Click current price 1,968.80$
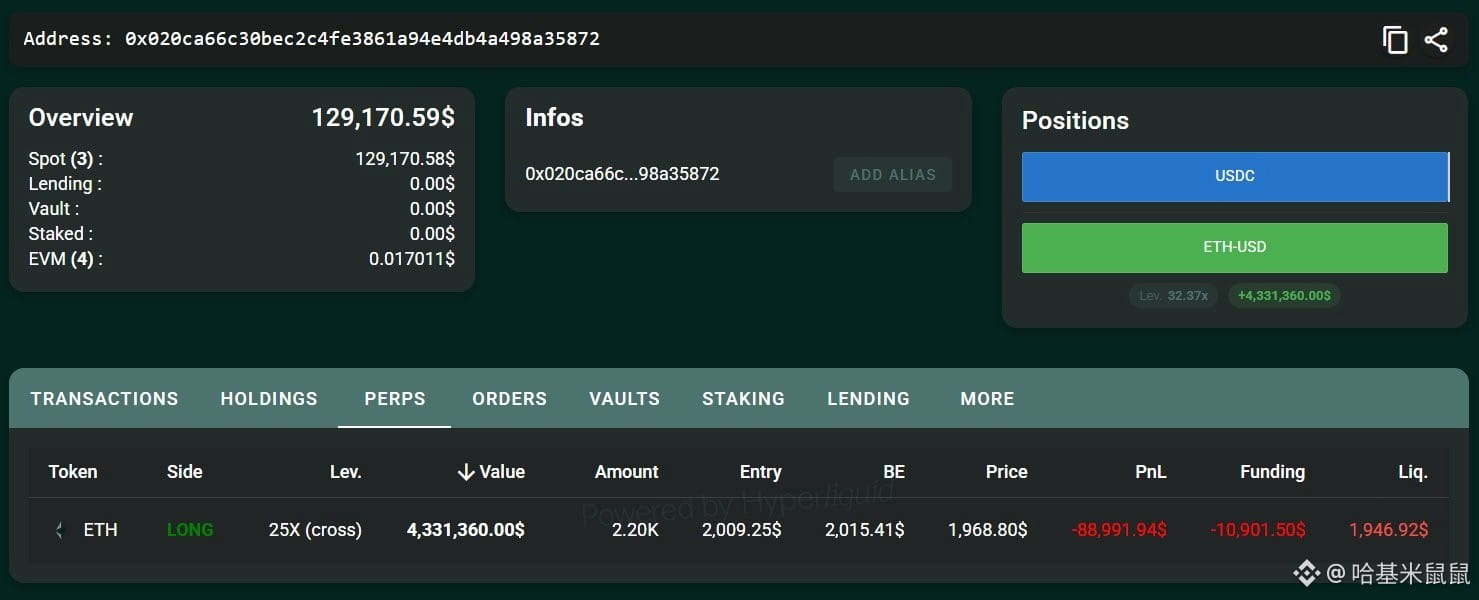The image size is (1479, 600). point(988,530)
